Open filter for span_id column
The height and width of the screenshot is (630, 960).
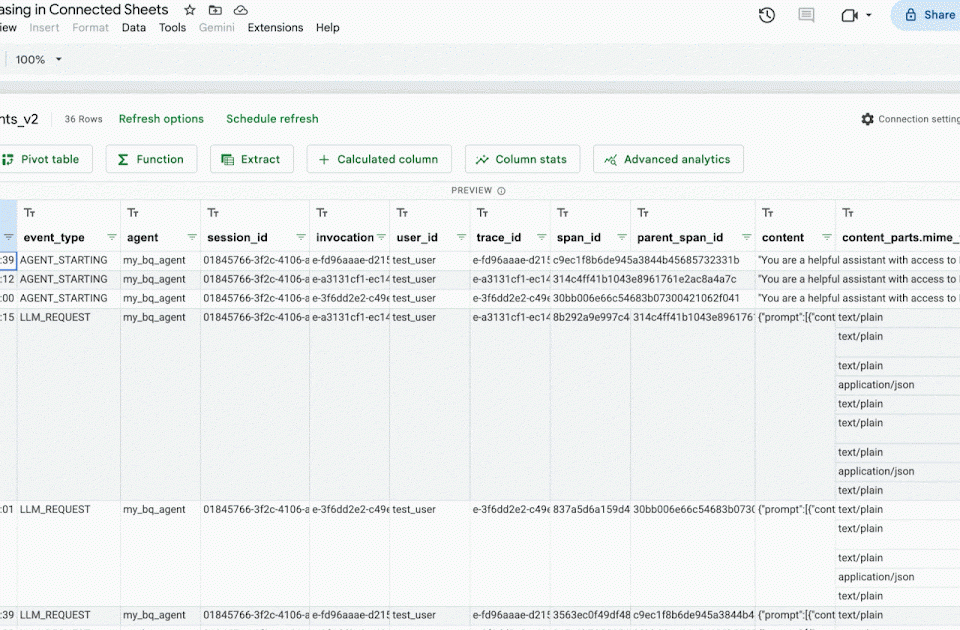[621, 237]
